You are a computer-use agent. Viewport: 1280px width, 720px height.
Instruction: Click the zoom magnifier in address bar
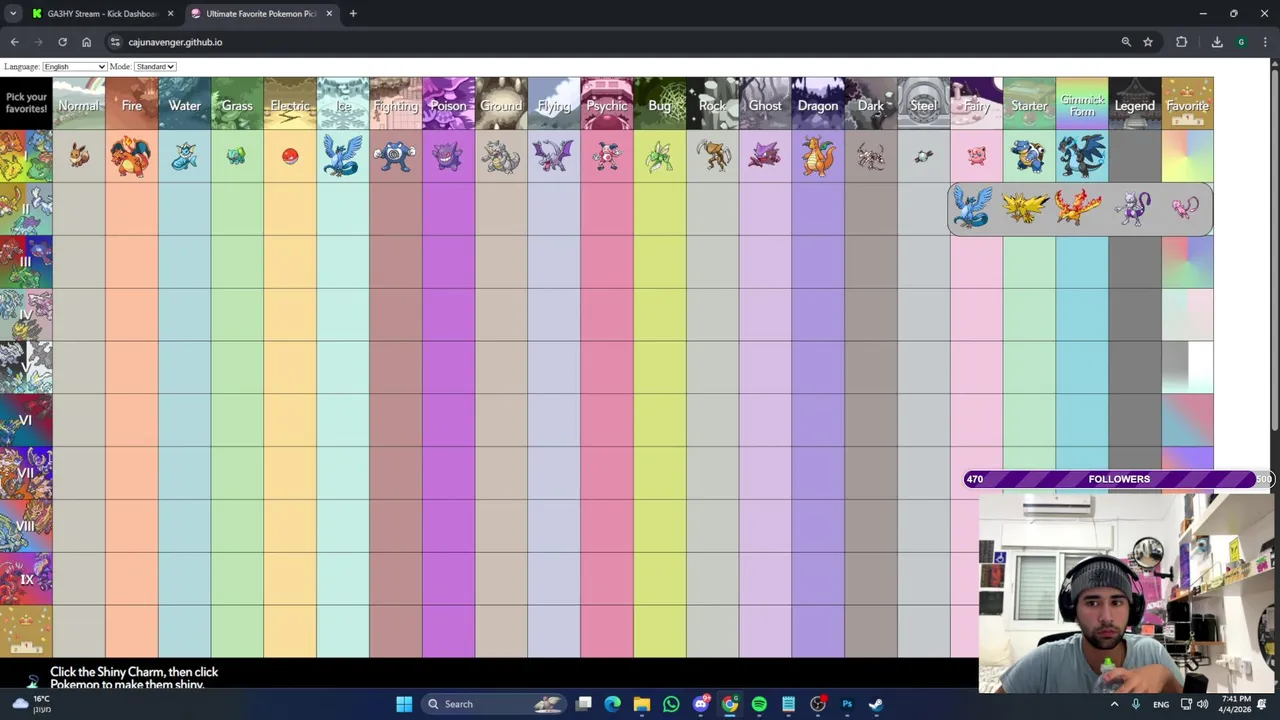(1126, 42)
